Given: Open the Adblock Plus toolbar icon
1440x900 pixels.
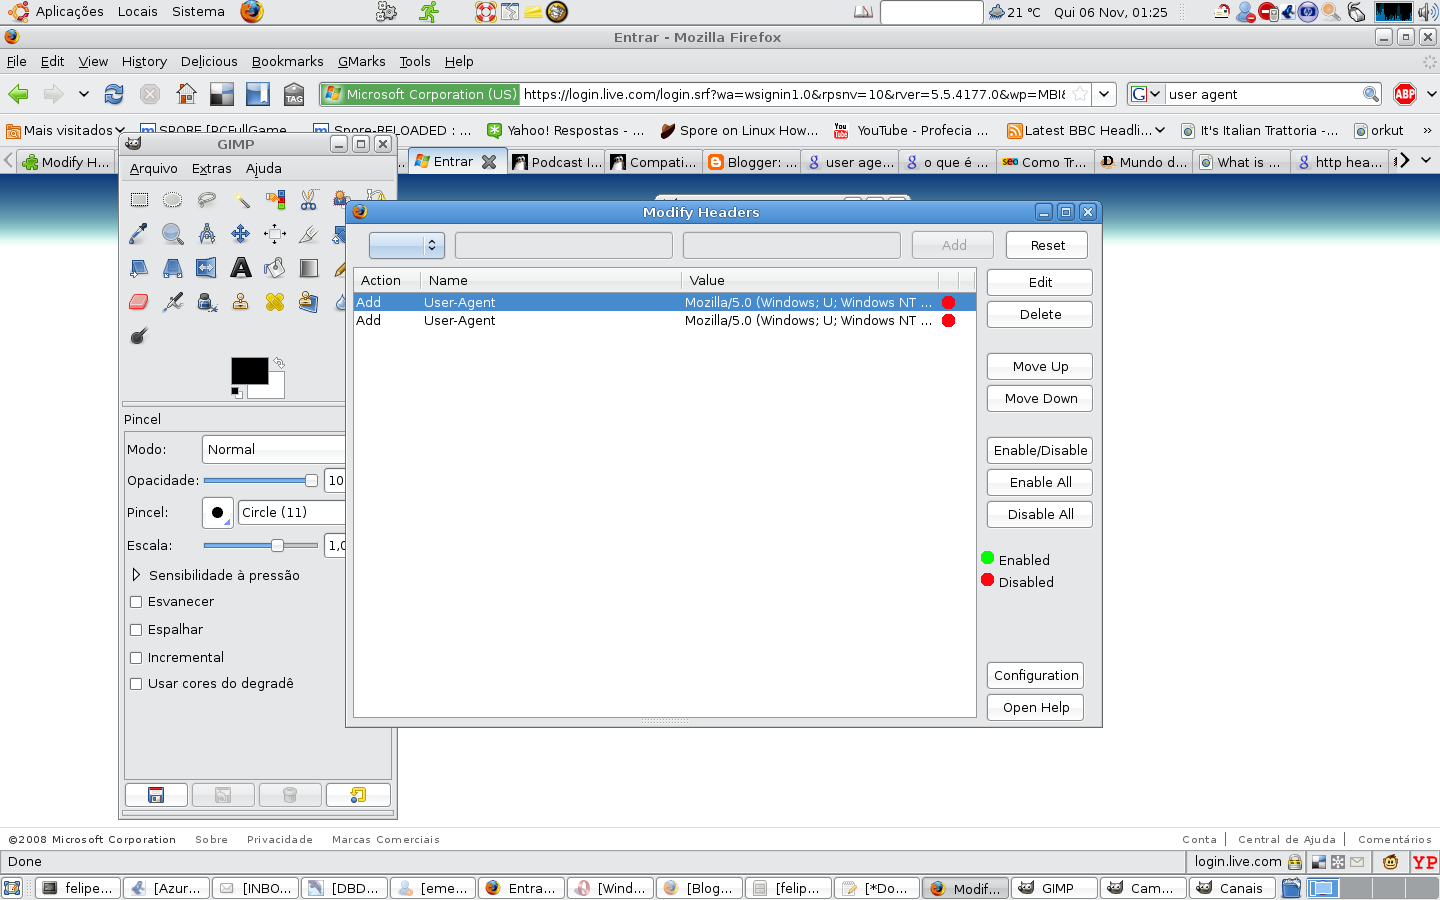Looking at the screenshot, I should pyautogui.click(x=1405, y=94).
